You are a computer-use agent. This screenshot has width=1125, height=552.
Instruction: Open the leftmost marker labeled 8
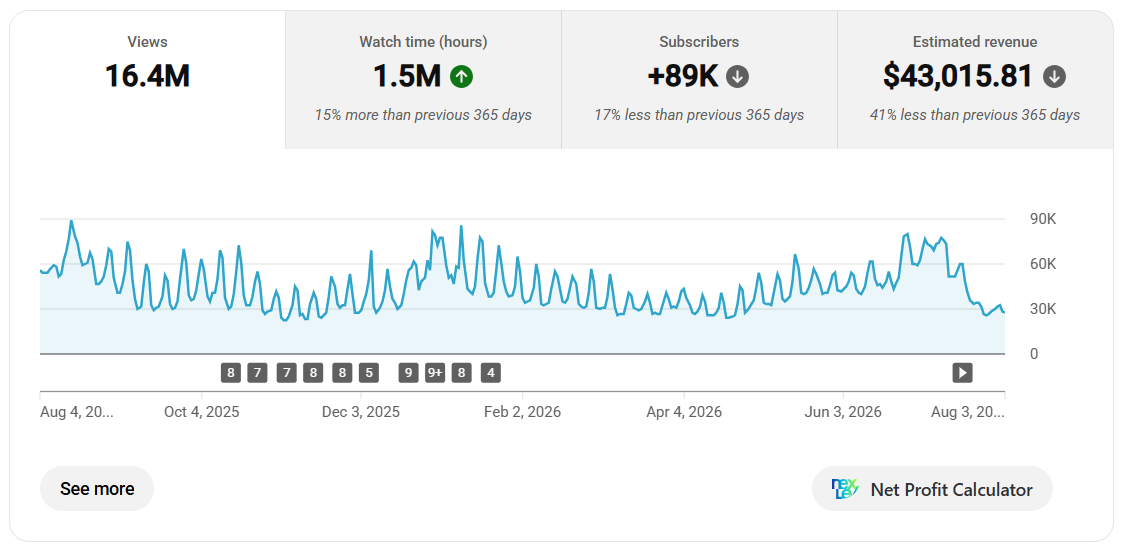pyautogui.click(x=230, y=373)
